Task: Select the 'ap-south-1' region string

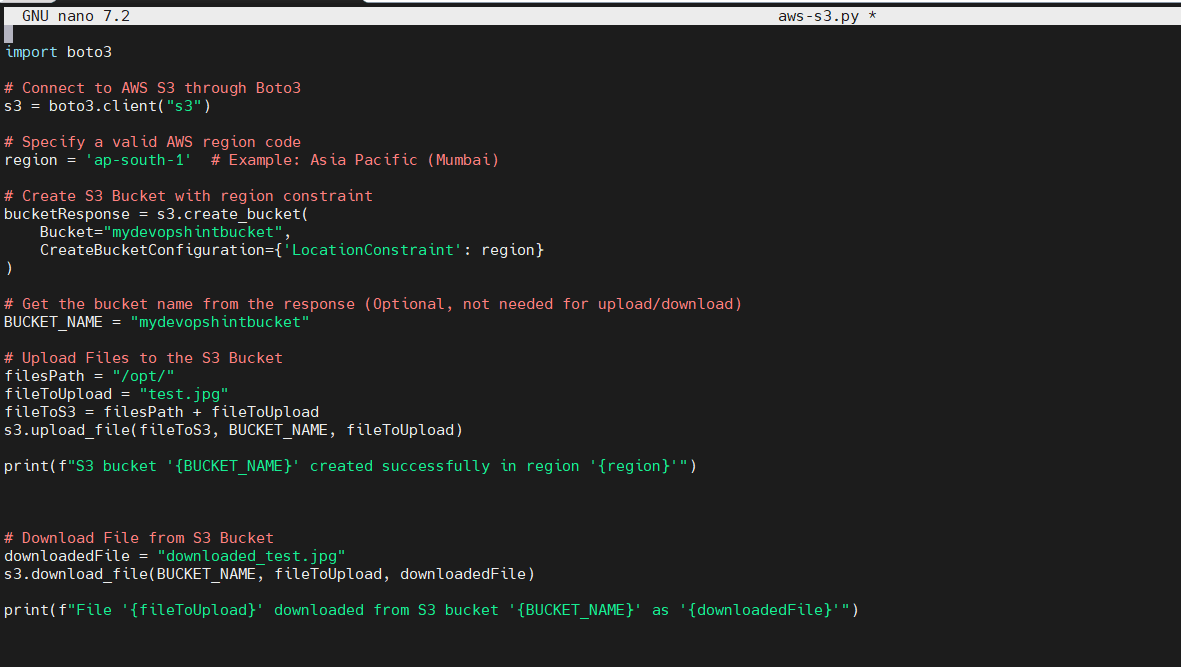Action: (138, 159)
